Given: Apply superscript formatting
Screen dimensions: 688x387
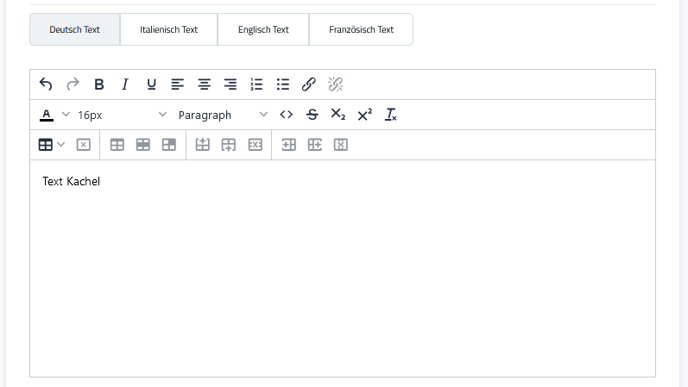Looking at the screenshot, I should (365, 115).
